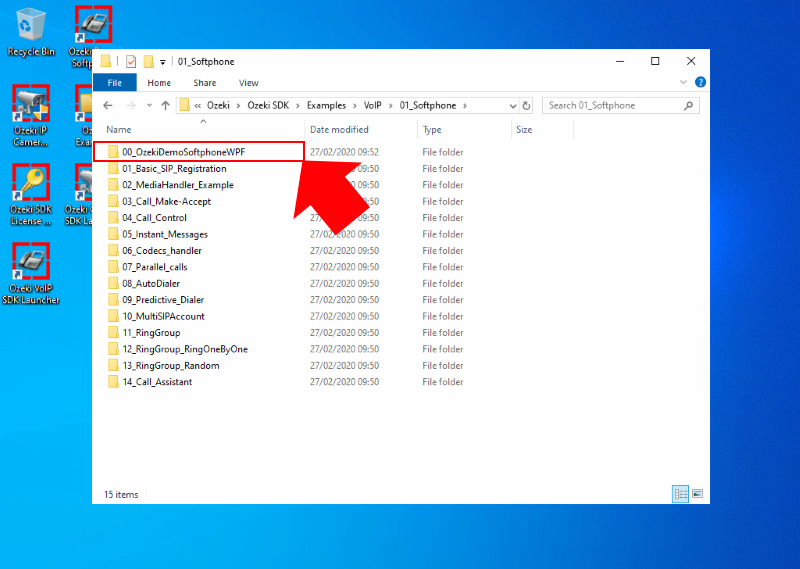Open Explorer help question mark icon
800x569 pixels.
click(701, 82)
